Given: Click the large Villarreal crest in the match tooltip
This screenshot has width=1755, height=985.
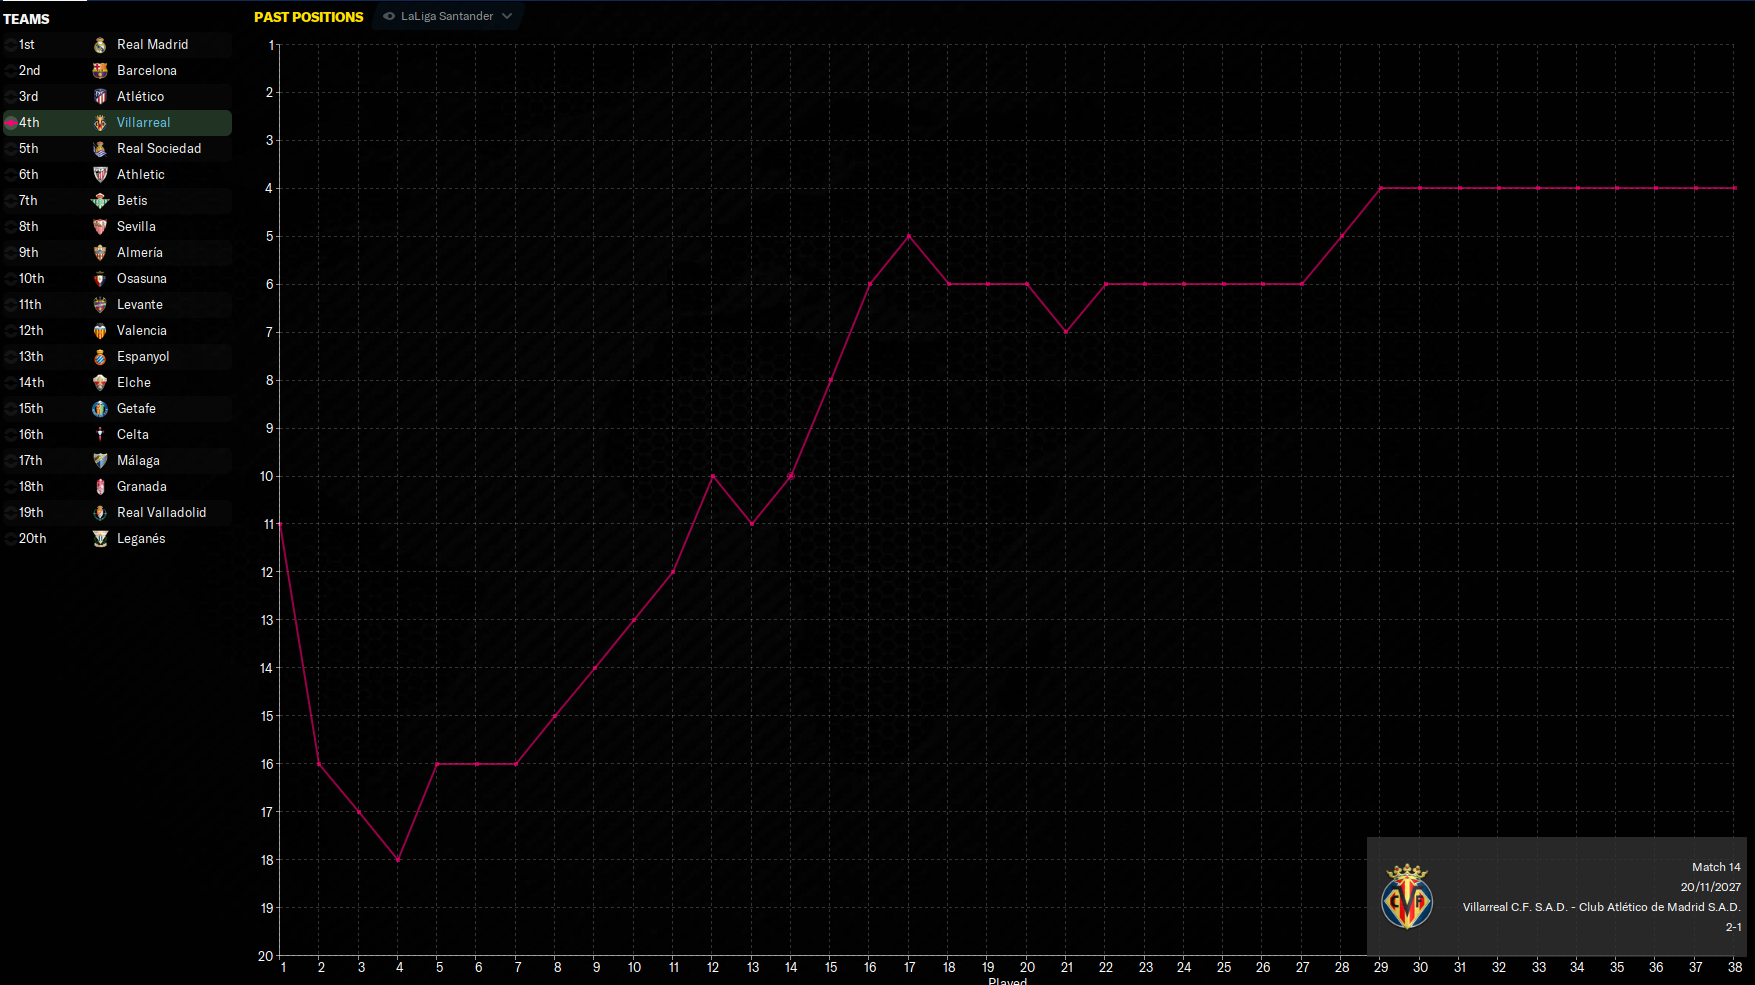Looking at the screenshot, I should click(x=1407, y=897).
